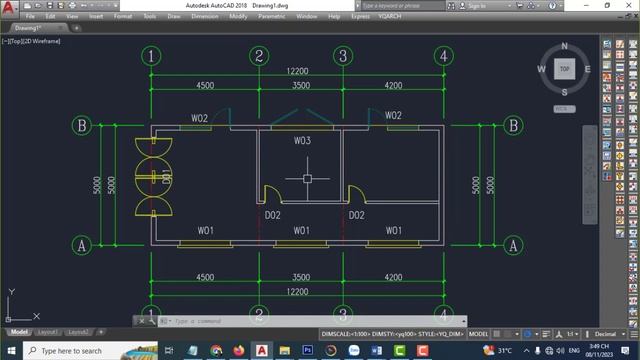Expand the Sign In dropdown arrow
Image resolution: width=640 pixels, height=360 pixels.
point(509,6)
